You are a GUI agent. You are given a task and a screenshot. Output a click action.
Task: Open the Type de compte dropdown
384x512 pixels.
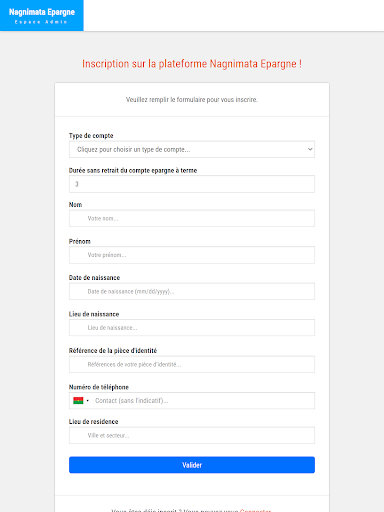tap(192, 149)
